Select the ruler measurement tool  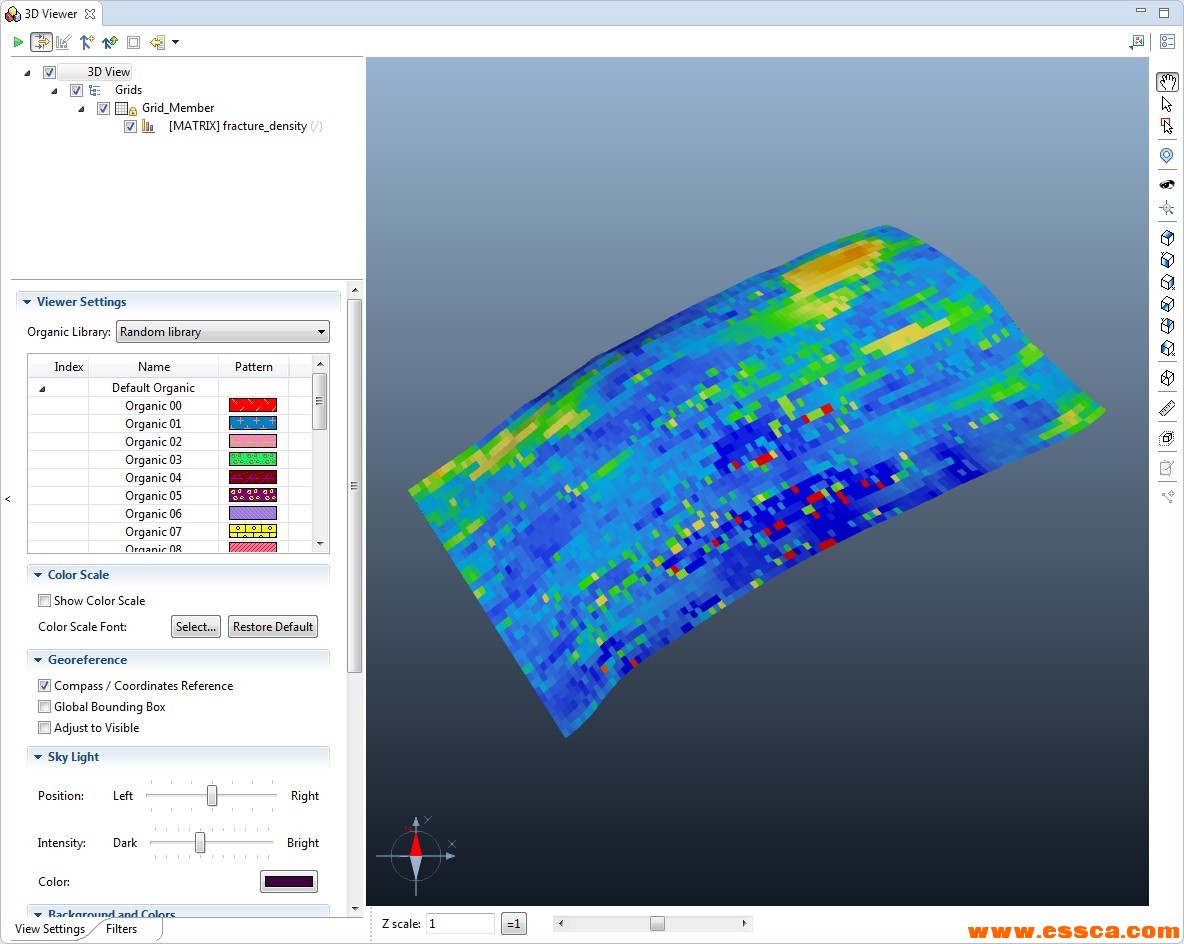(x=1166, y=409)
